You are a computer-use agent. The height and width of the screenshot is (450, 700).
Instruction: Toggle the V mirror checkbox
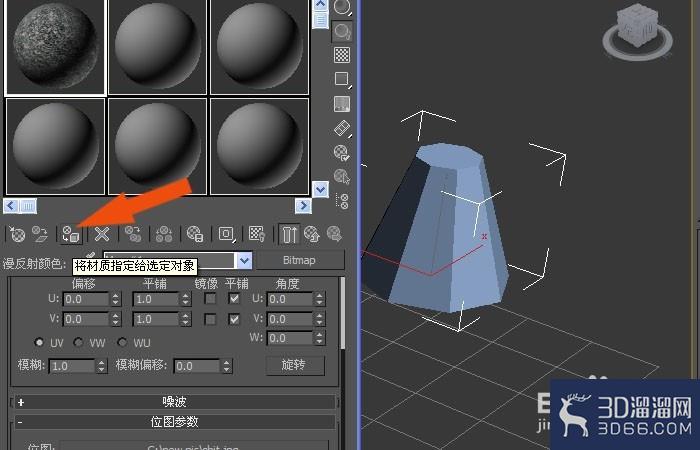click(x=210, y=319)
